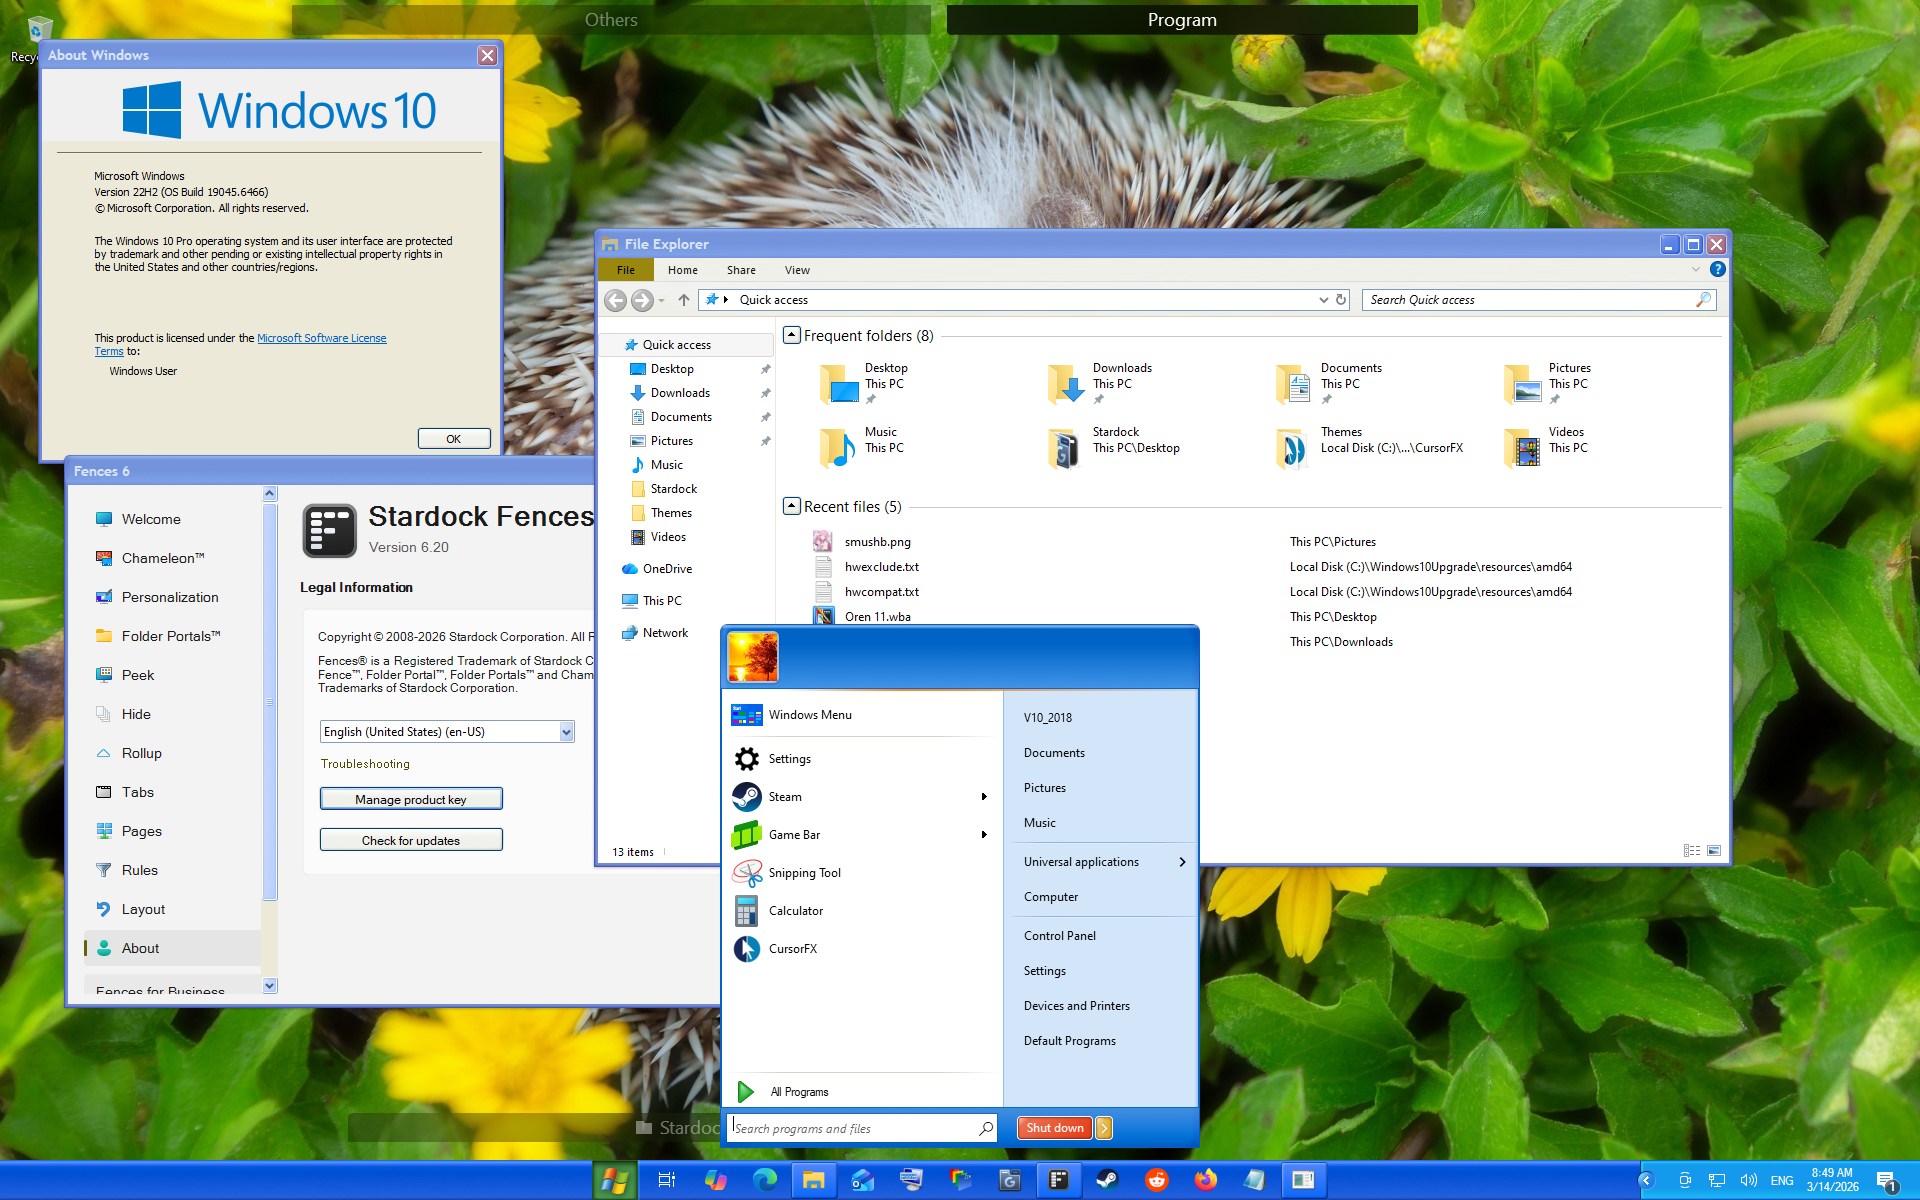This screenshot has height=1200, width=1920.
Task: Click the Manage product key button
Action: tap(410, 799)
